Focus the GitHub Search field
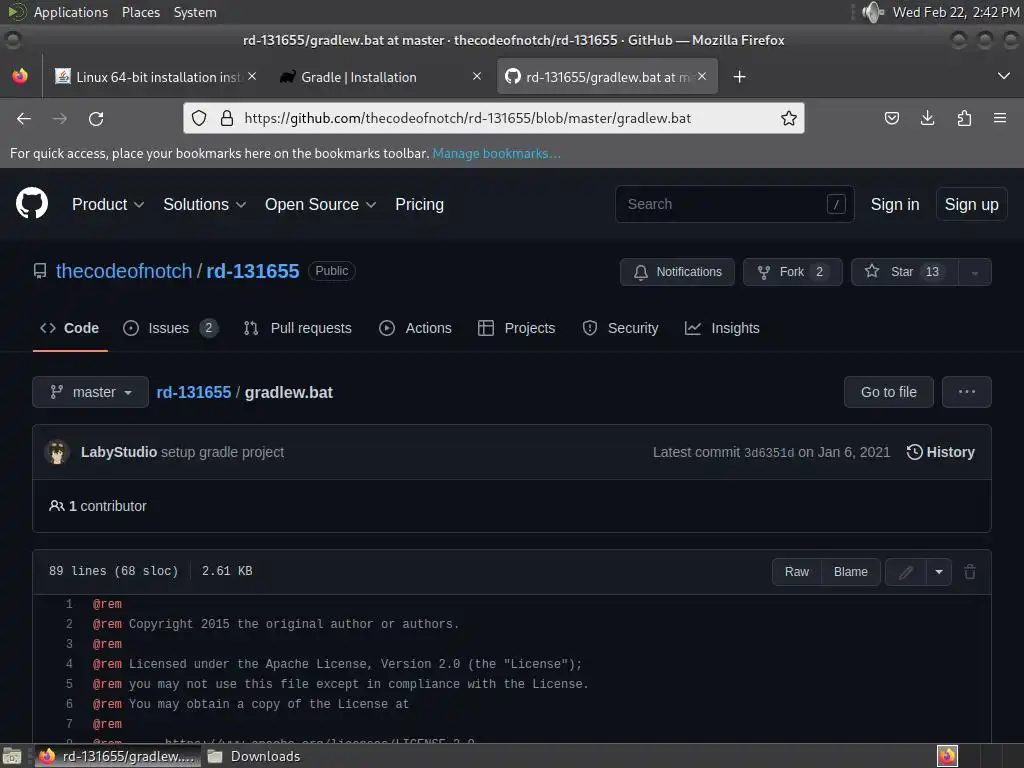The width and height of the screenshot is (1024, 768). click(x=735, y=204)
